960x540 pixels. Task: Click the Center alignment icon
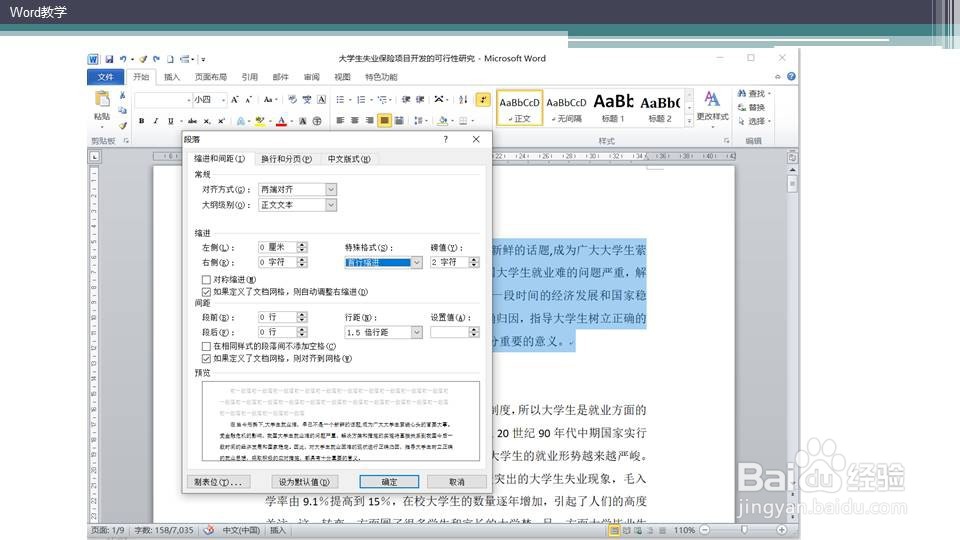pyautogui.click(x=354, y=121)
